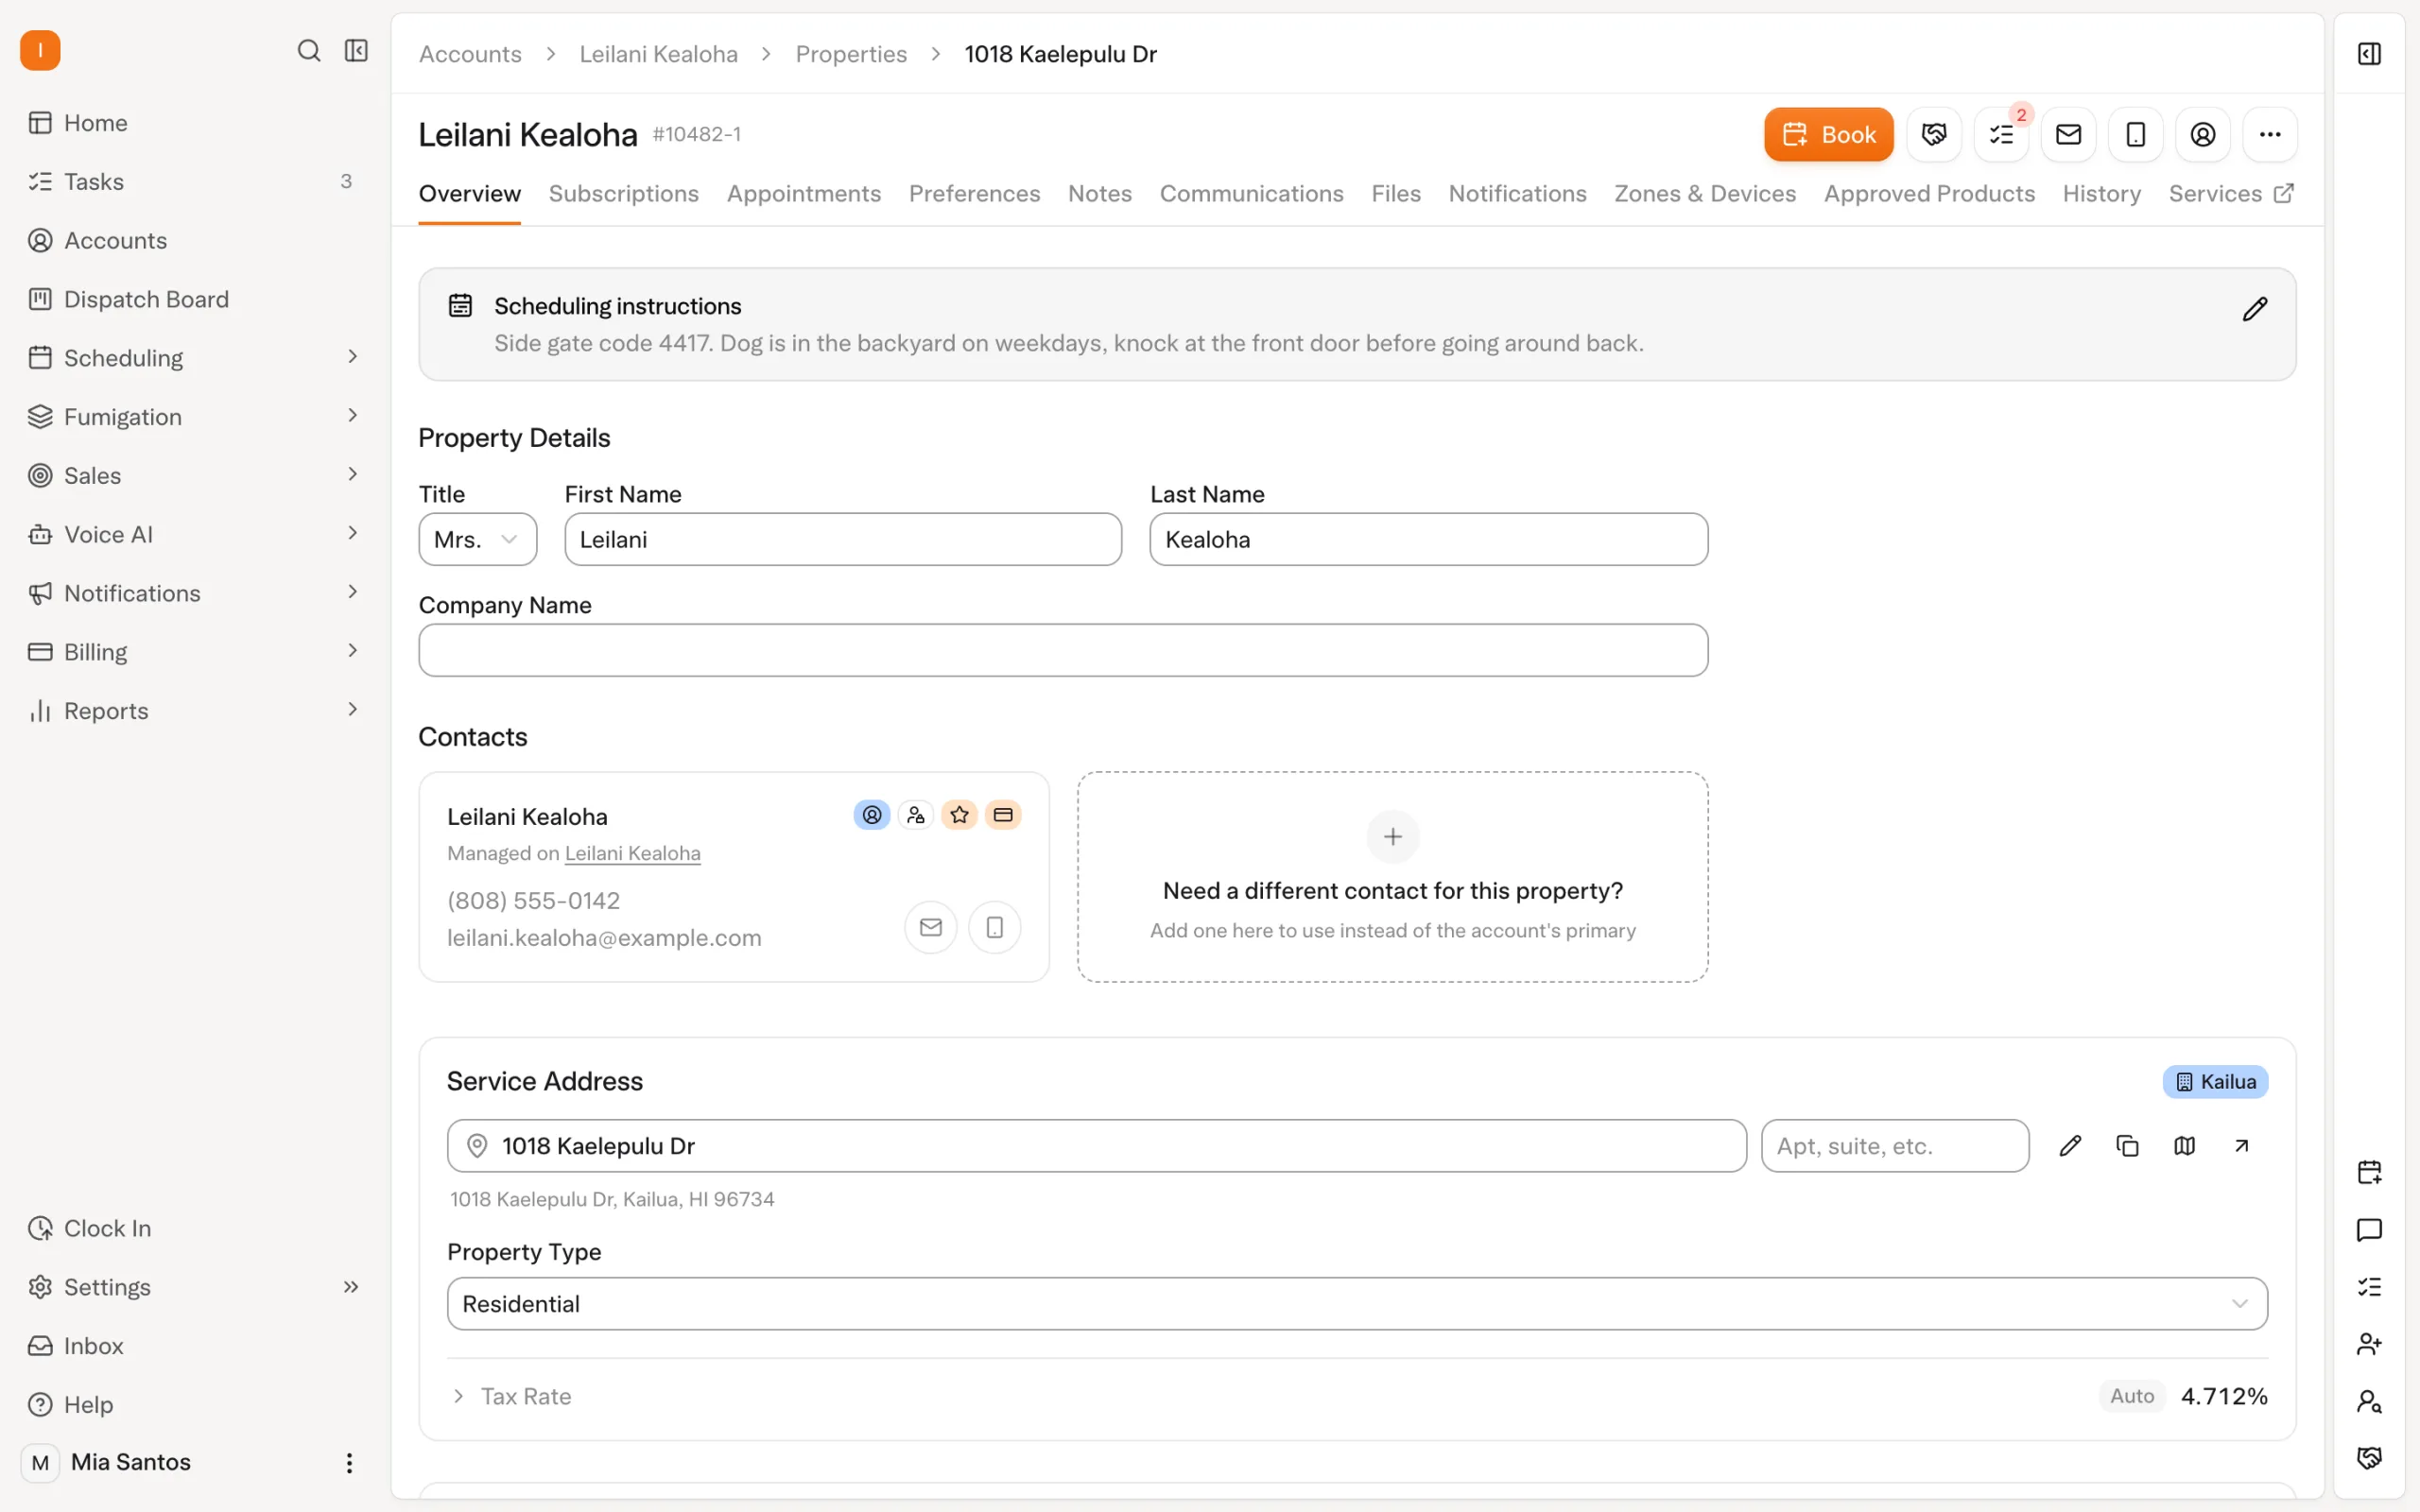
Task: Click the mobile phone icon in header
Action: pos(2135,134)
